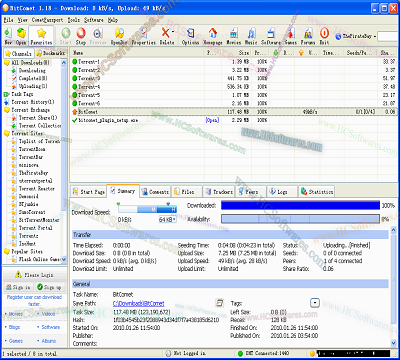
Task: Select Uploading(1) in the sidebar tree
Action: coord(33,86)
